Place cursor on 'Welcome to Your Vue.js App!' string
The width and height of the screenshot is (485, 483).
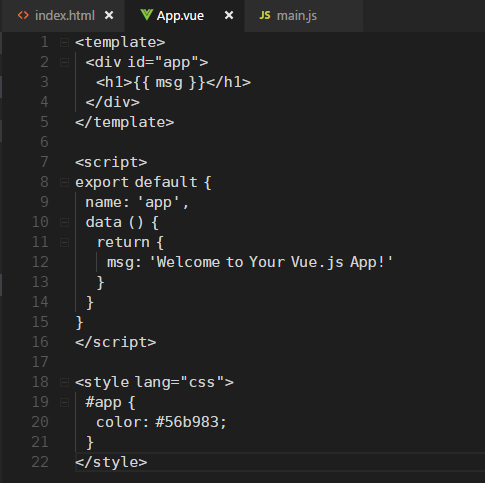(271, 262)
